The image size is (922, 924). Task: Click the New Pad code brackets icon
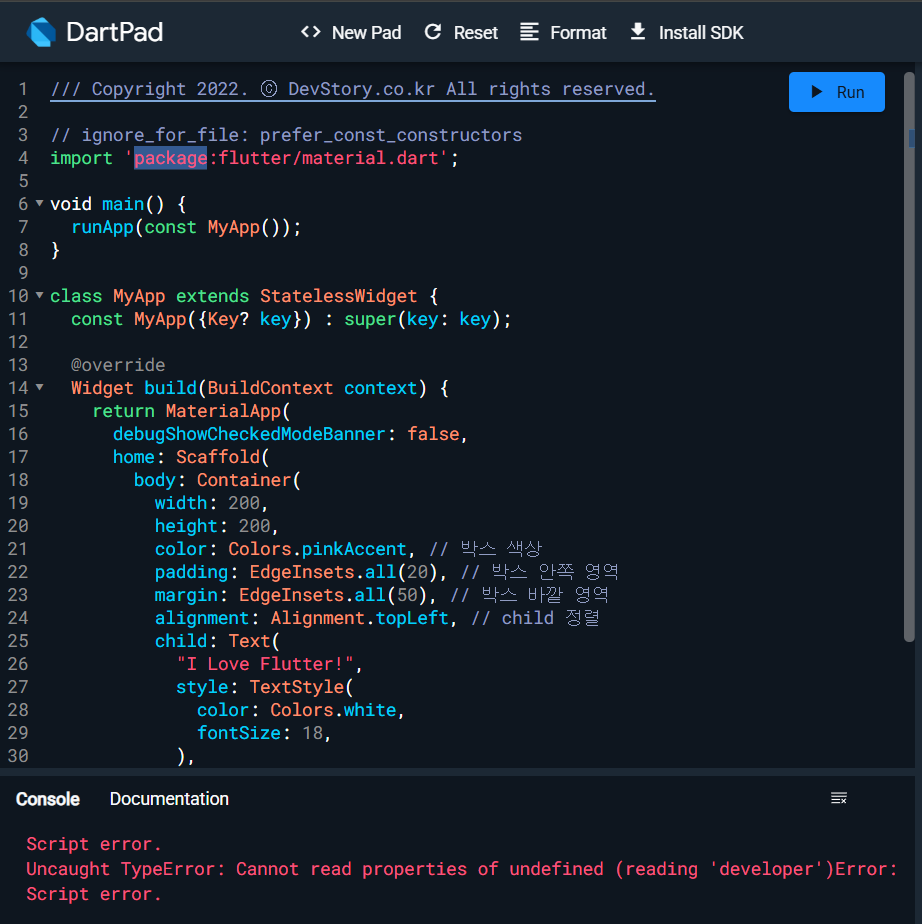310,32
